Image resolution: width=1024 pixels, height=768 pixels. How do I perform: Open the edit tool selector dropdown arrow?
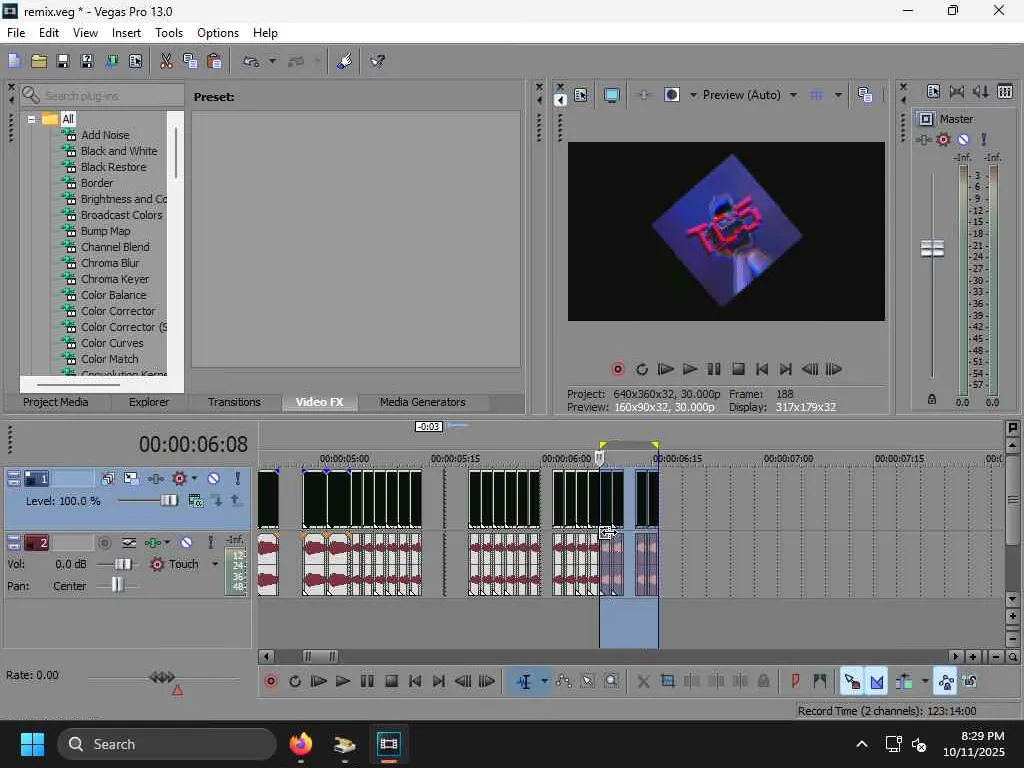pos(543,681)
